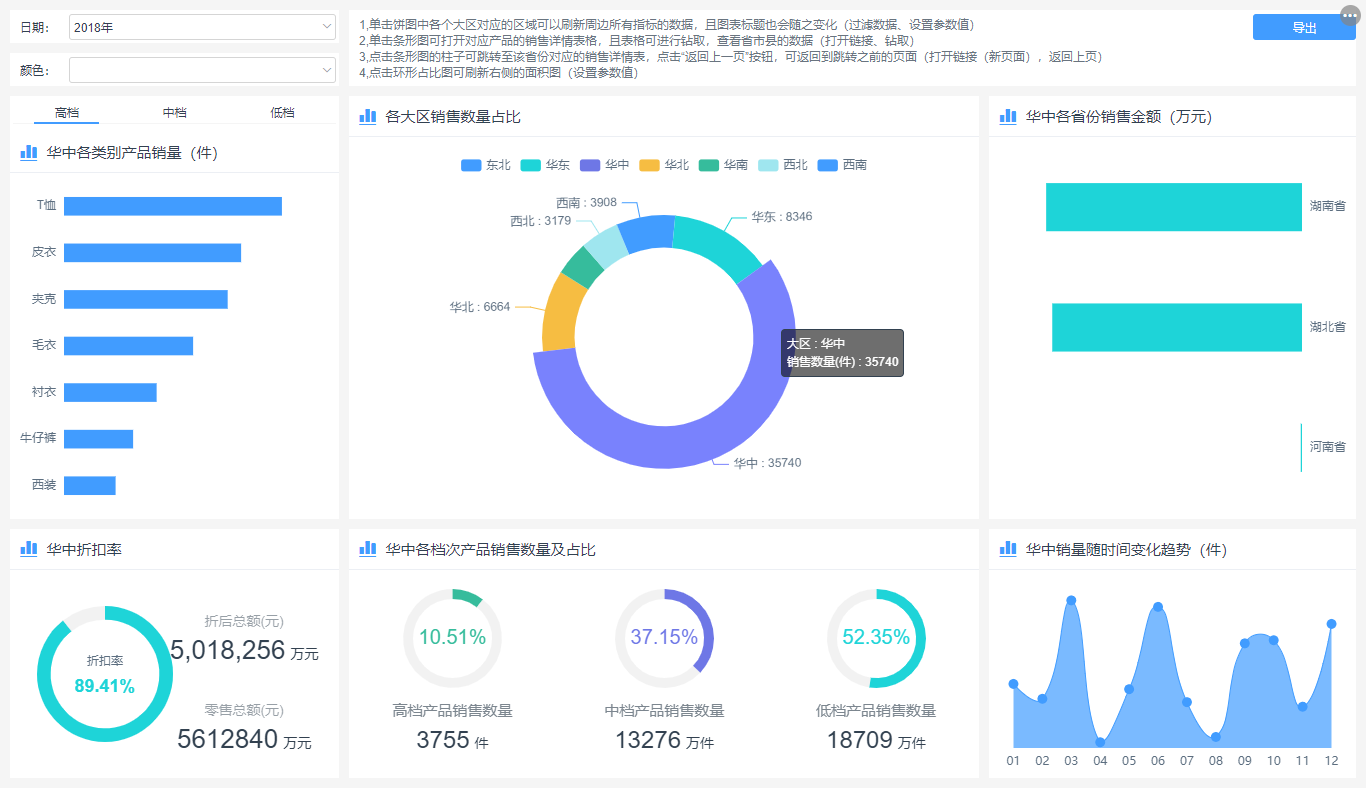The image size is (1366, 788).
Task: Toggle the 东北 legend item
Action: point(484,165)
